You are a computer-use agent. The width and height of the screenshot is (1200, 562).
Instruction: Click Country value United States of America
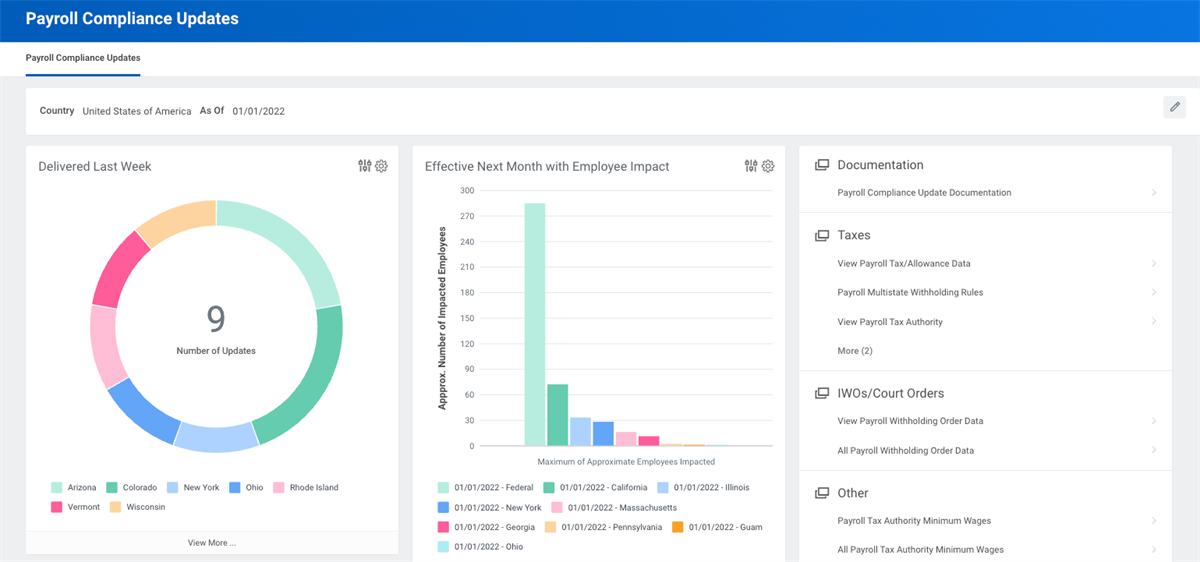click(137, 111)
